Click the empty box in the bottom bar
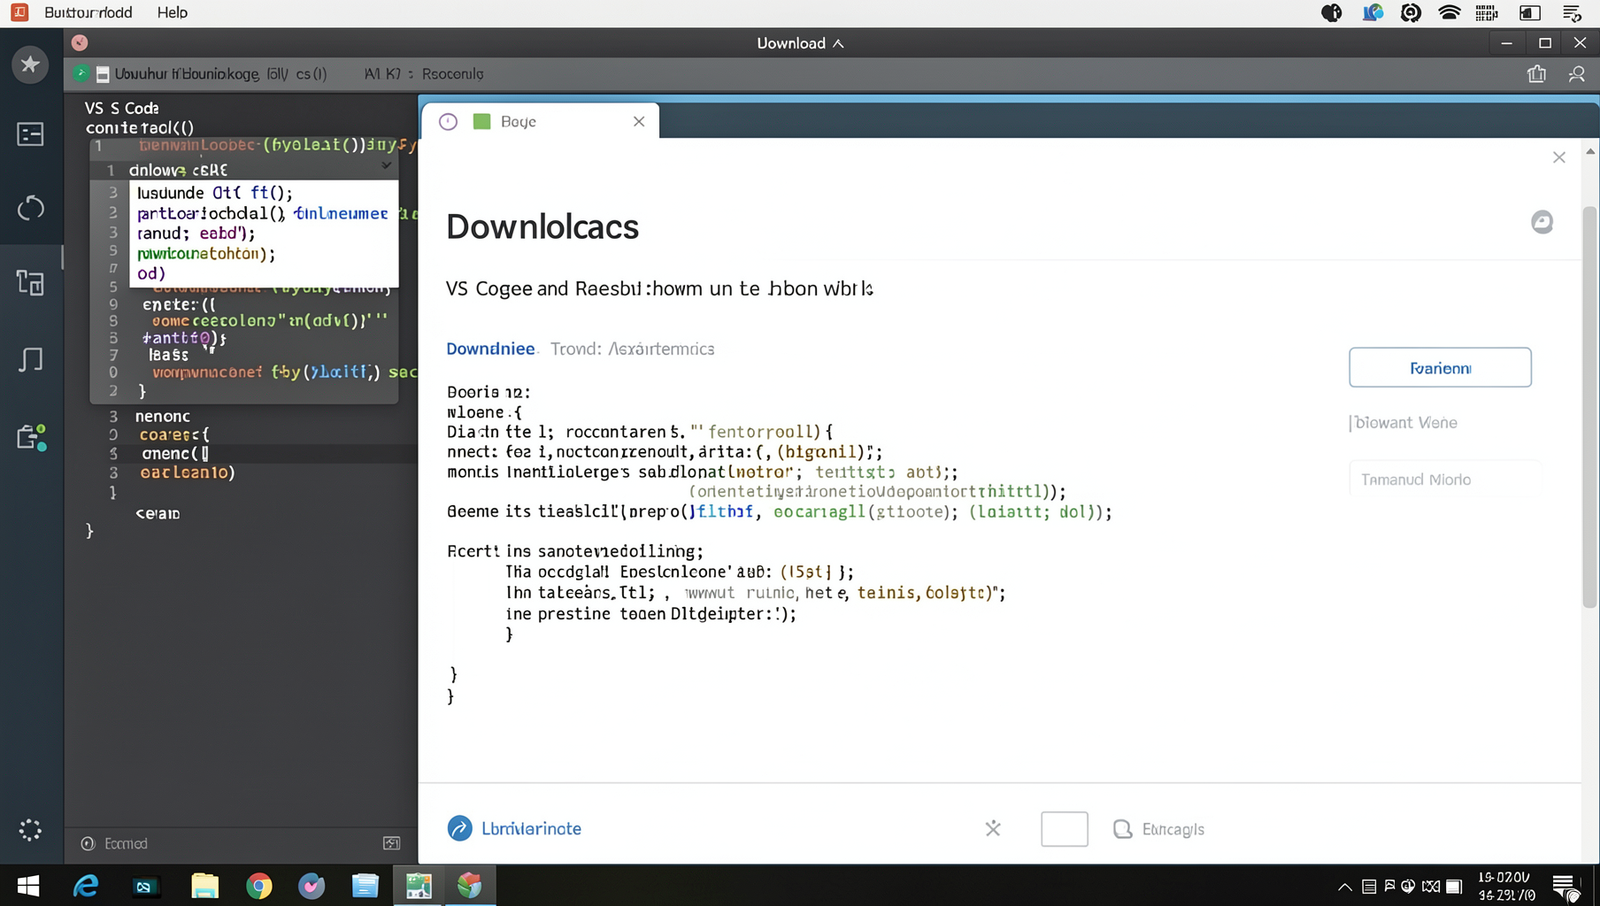Screen dimensions: 1600x906 pyautogui.click(x=1064, y=829)
